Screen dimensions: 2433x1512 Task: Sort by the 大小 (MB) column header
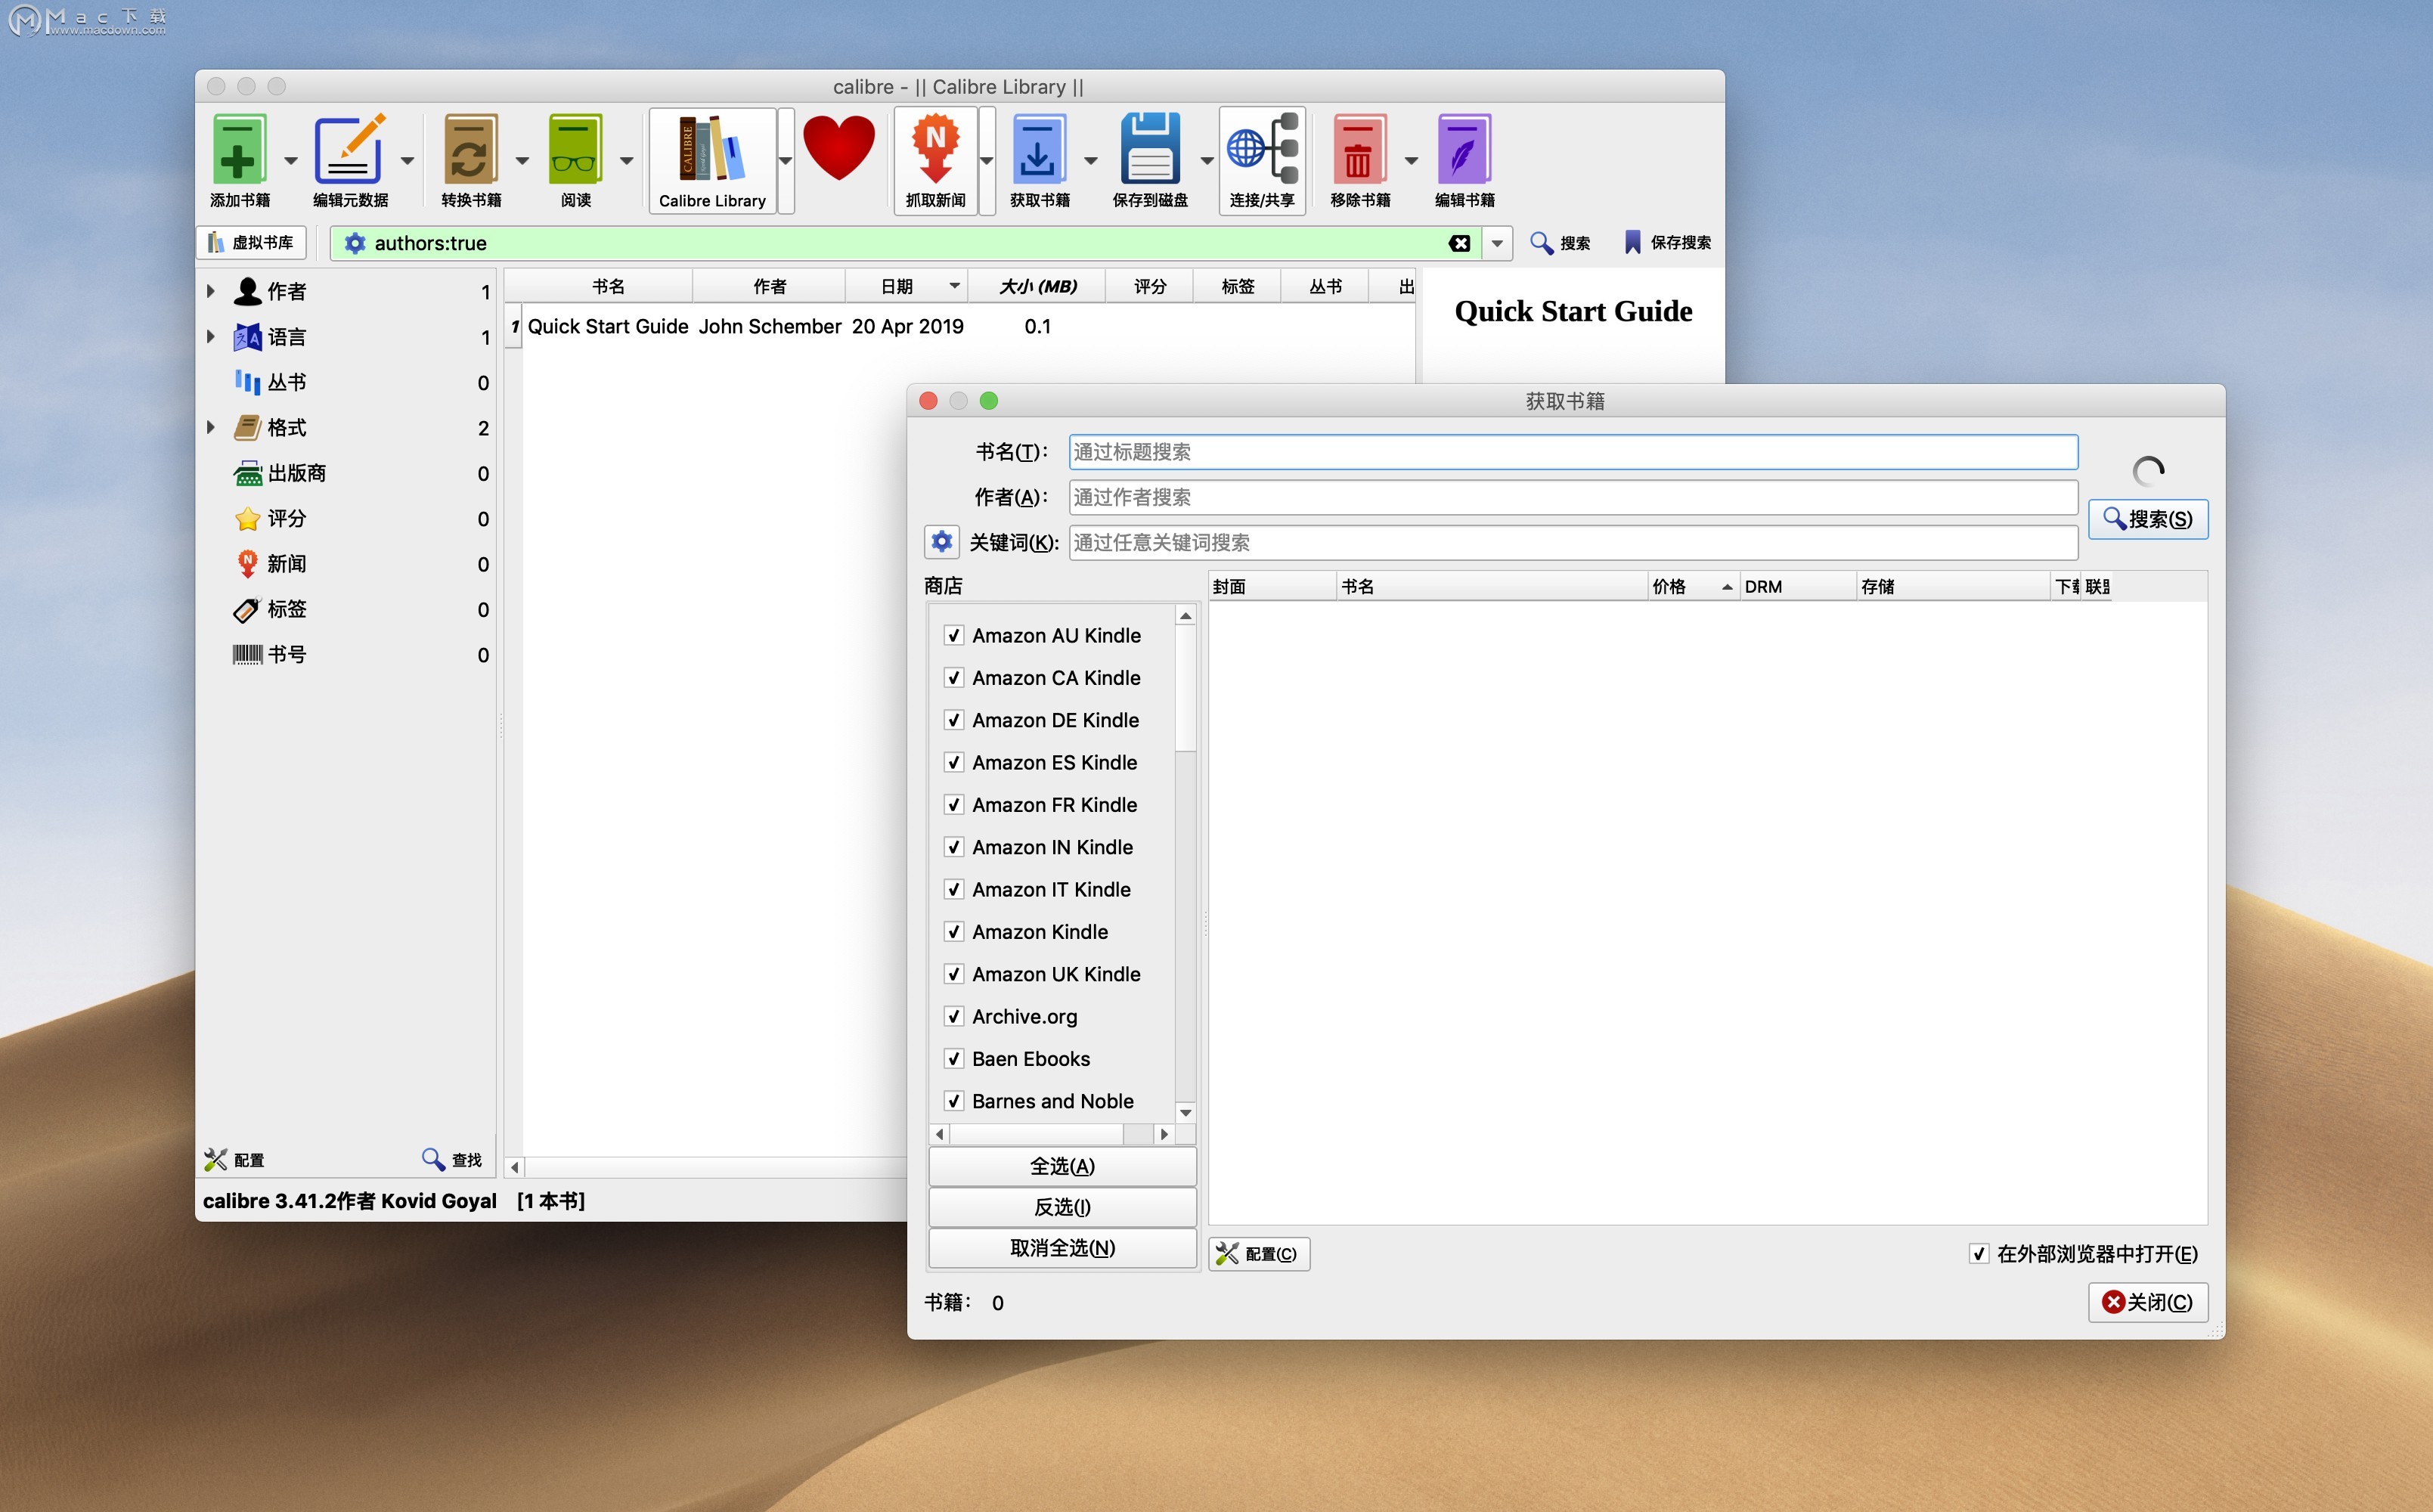coord(1038,286)
